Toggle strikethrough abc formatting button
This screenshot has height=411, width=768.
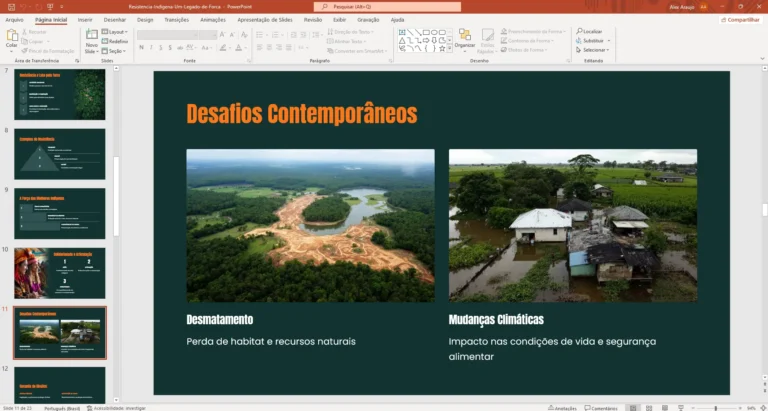pyautogui.click(x=180, y=48)
